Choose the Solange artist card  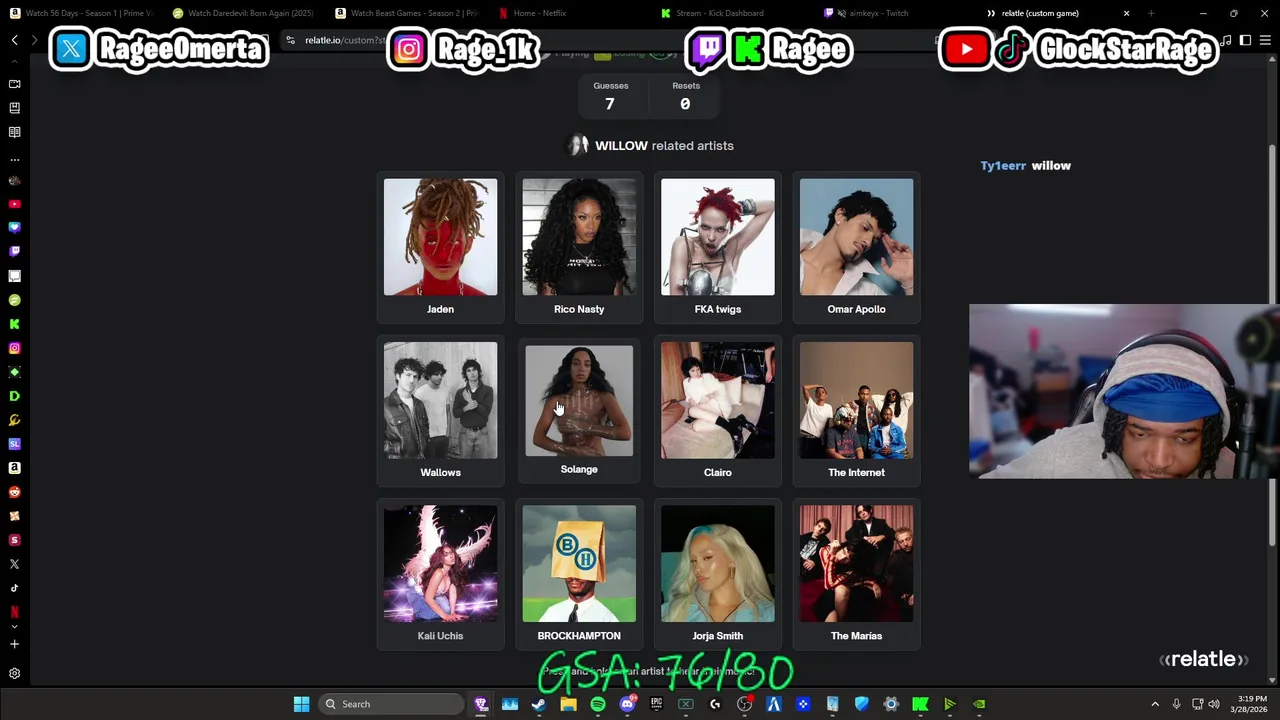coord(579,410)
